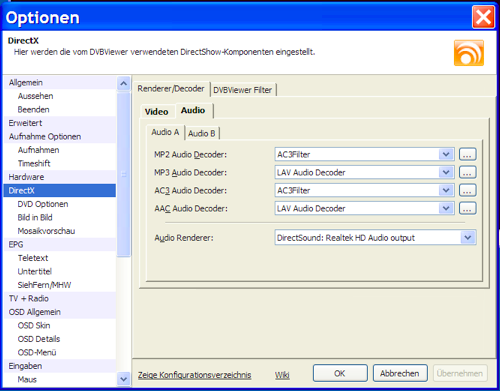Open the OSD Allgemein category

60,312
